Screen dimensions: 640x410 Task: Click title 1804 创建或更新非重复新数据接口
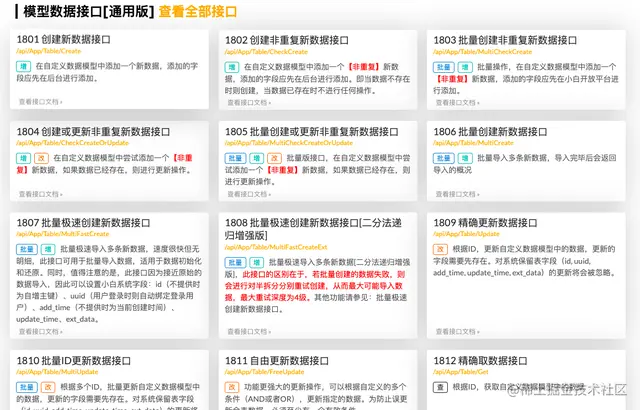[x=93, y=132]
